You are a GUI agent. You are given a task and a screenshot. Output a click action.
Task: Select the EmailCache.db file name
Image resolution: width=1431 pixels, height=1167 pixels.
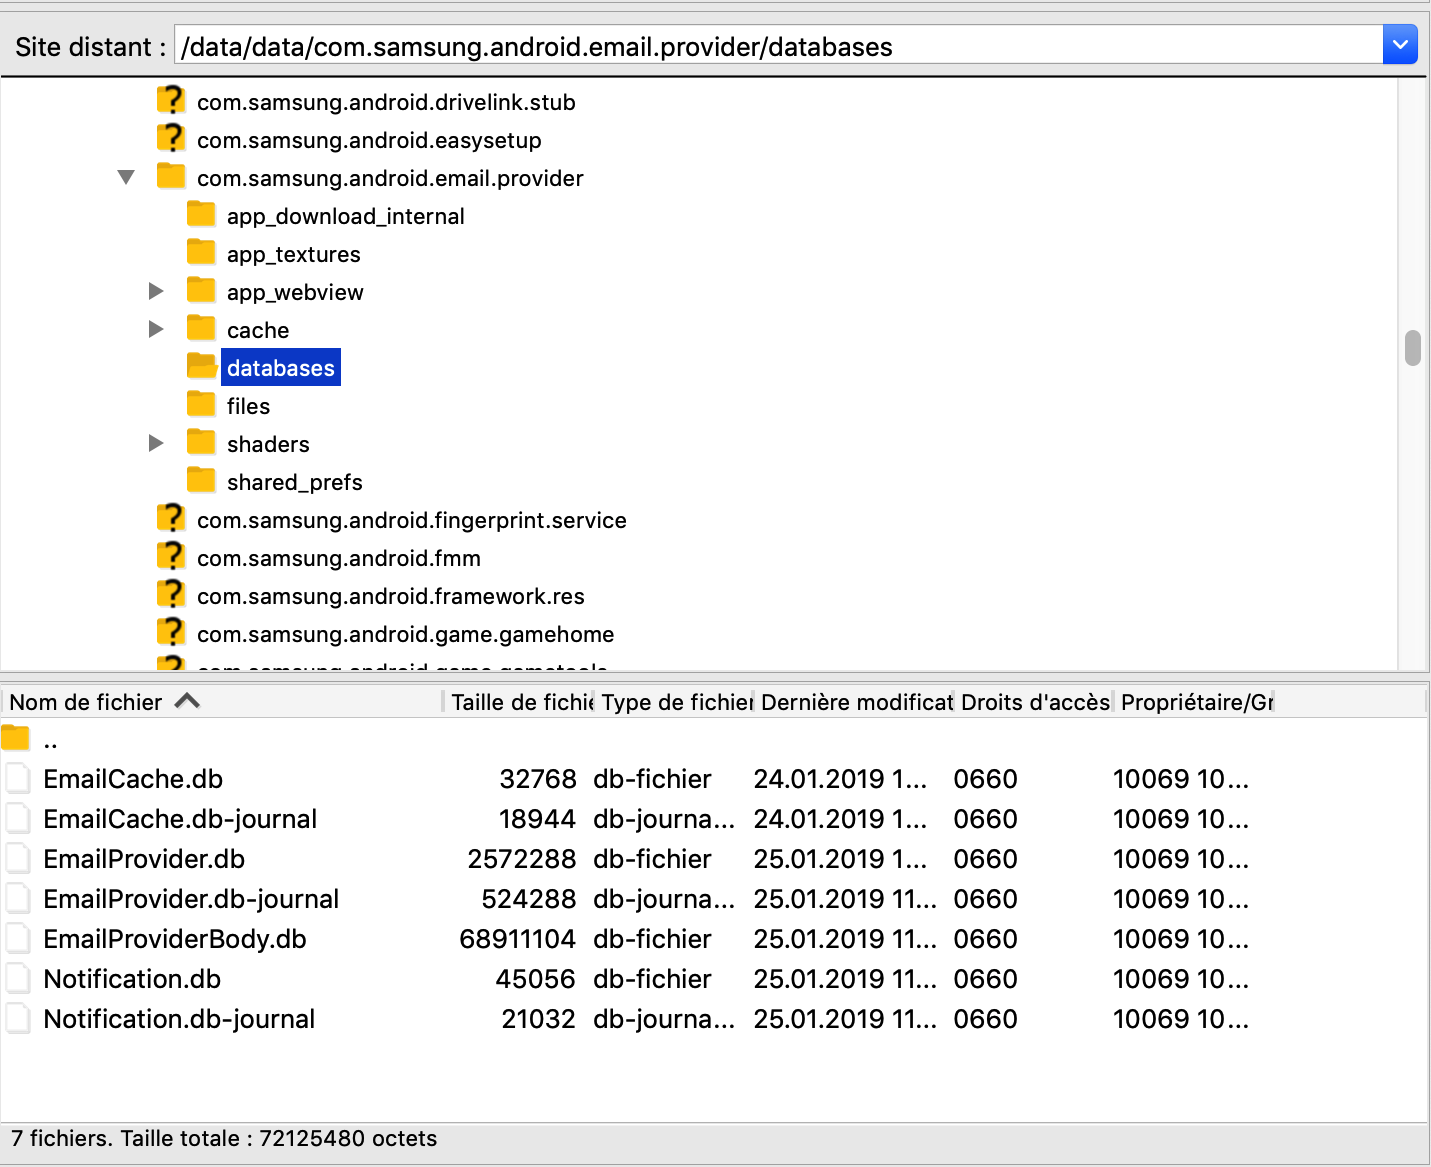coord(133,779)
